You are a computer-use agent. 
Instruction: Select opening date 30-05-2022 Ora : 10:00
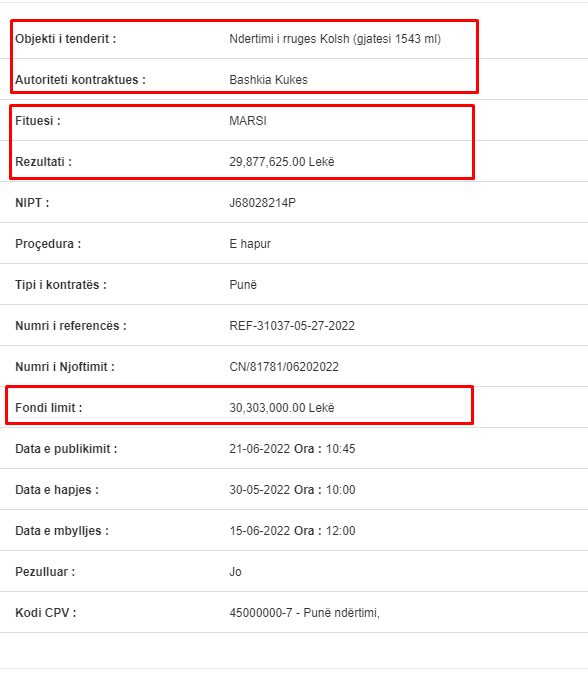[x=292, y=490]
